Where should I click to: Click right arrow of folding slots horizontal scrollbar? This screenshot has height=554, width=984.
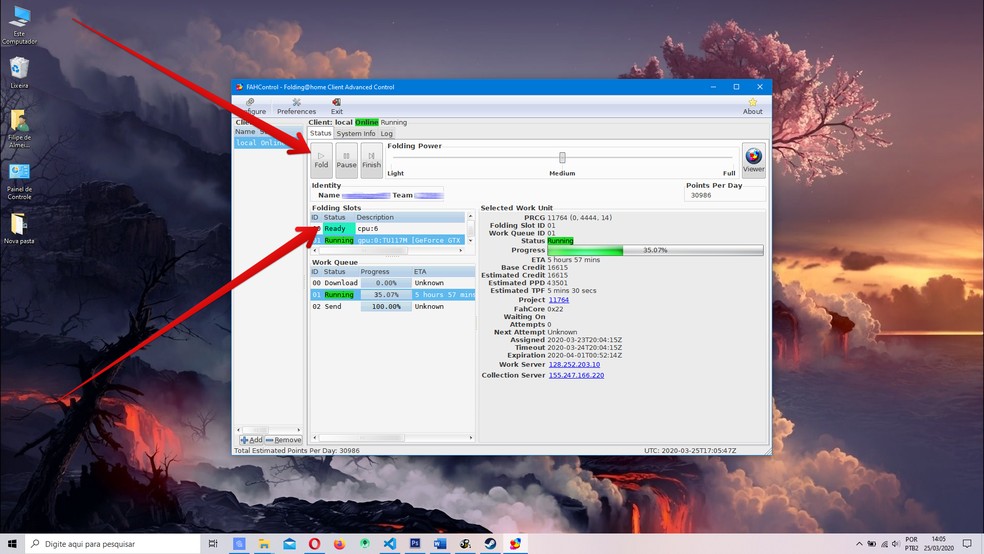coord(461,250)
